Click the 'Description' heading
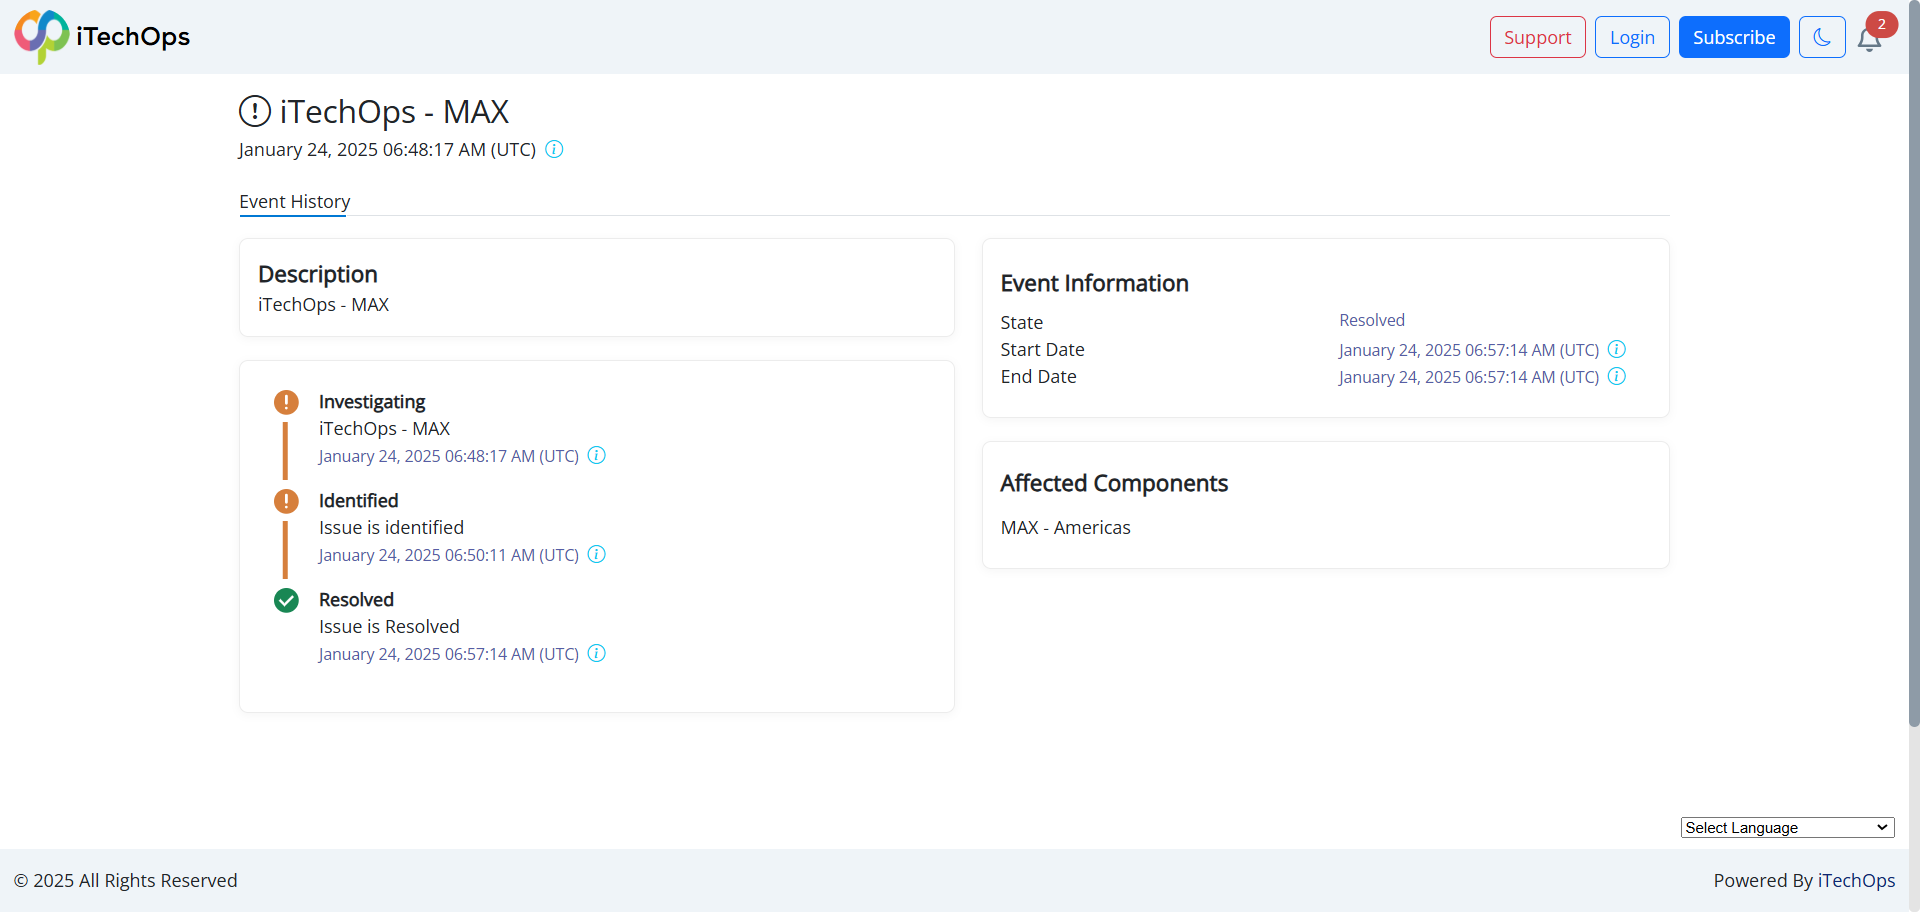This screenshot has height=912, width=1920. tap(318, 275)
